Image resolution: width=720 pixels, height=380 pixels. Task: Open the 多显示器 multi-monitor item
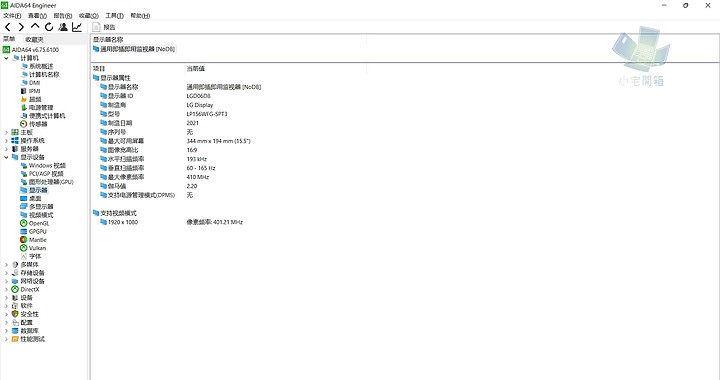(x=41, y=207)
